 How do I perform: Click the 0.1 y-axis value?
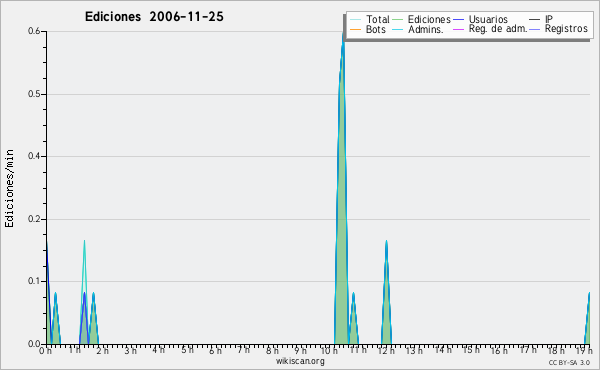(x=34, y=281)
